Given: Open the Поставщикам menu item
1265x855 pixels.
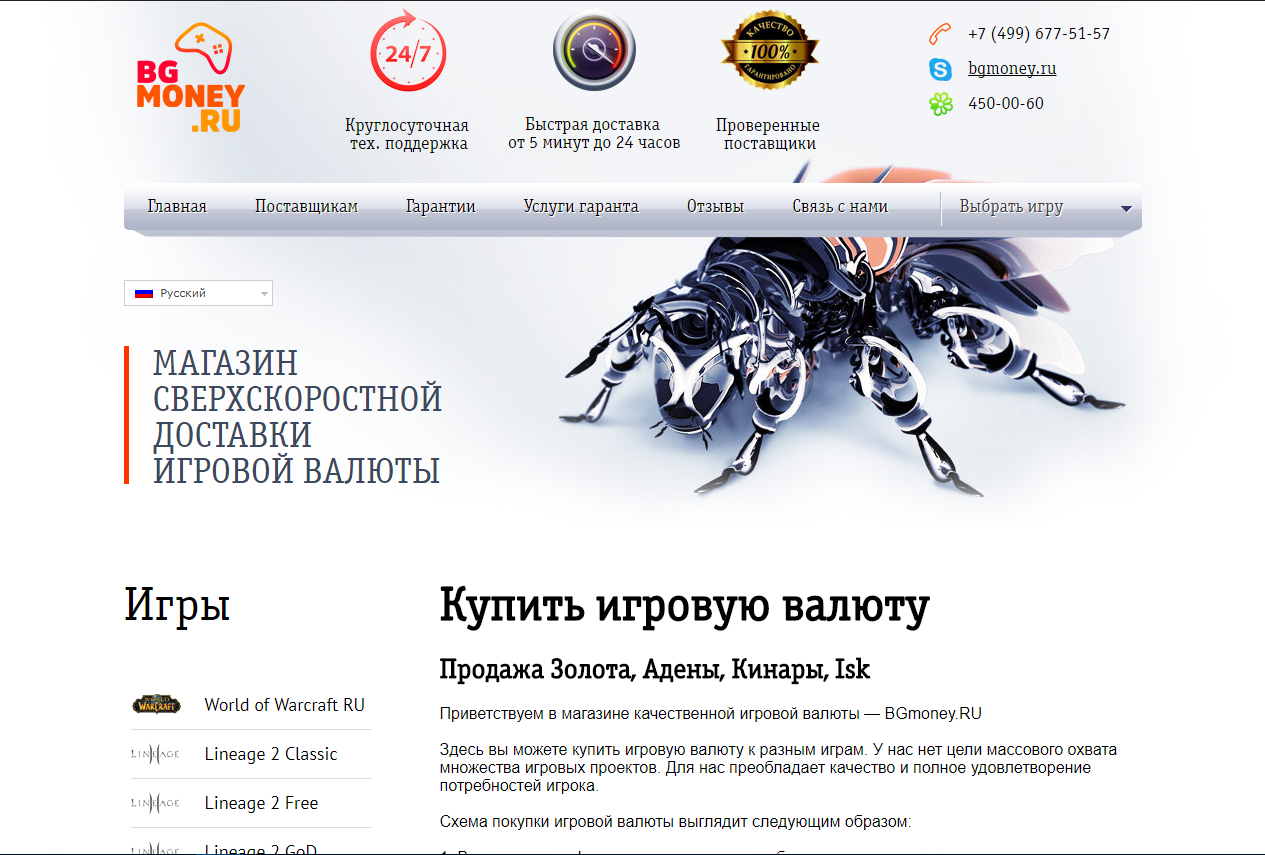Looking at the screenshot, I should [x=306, y=207].
